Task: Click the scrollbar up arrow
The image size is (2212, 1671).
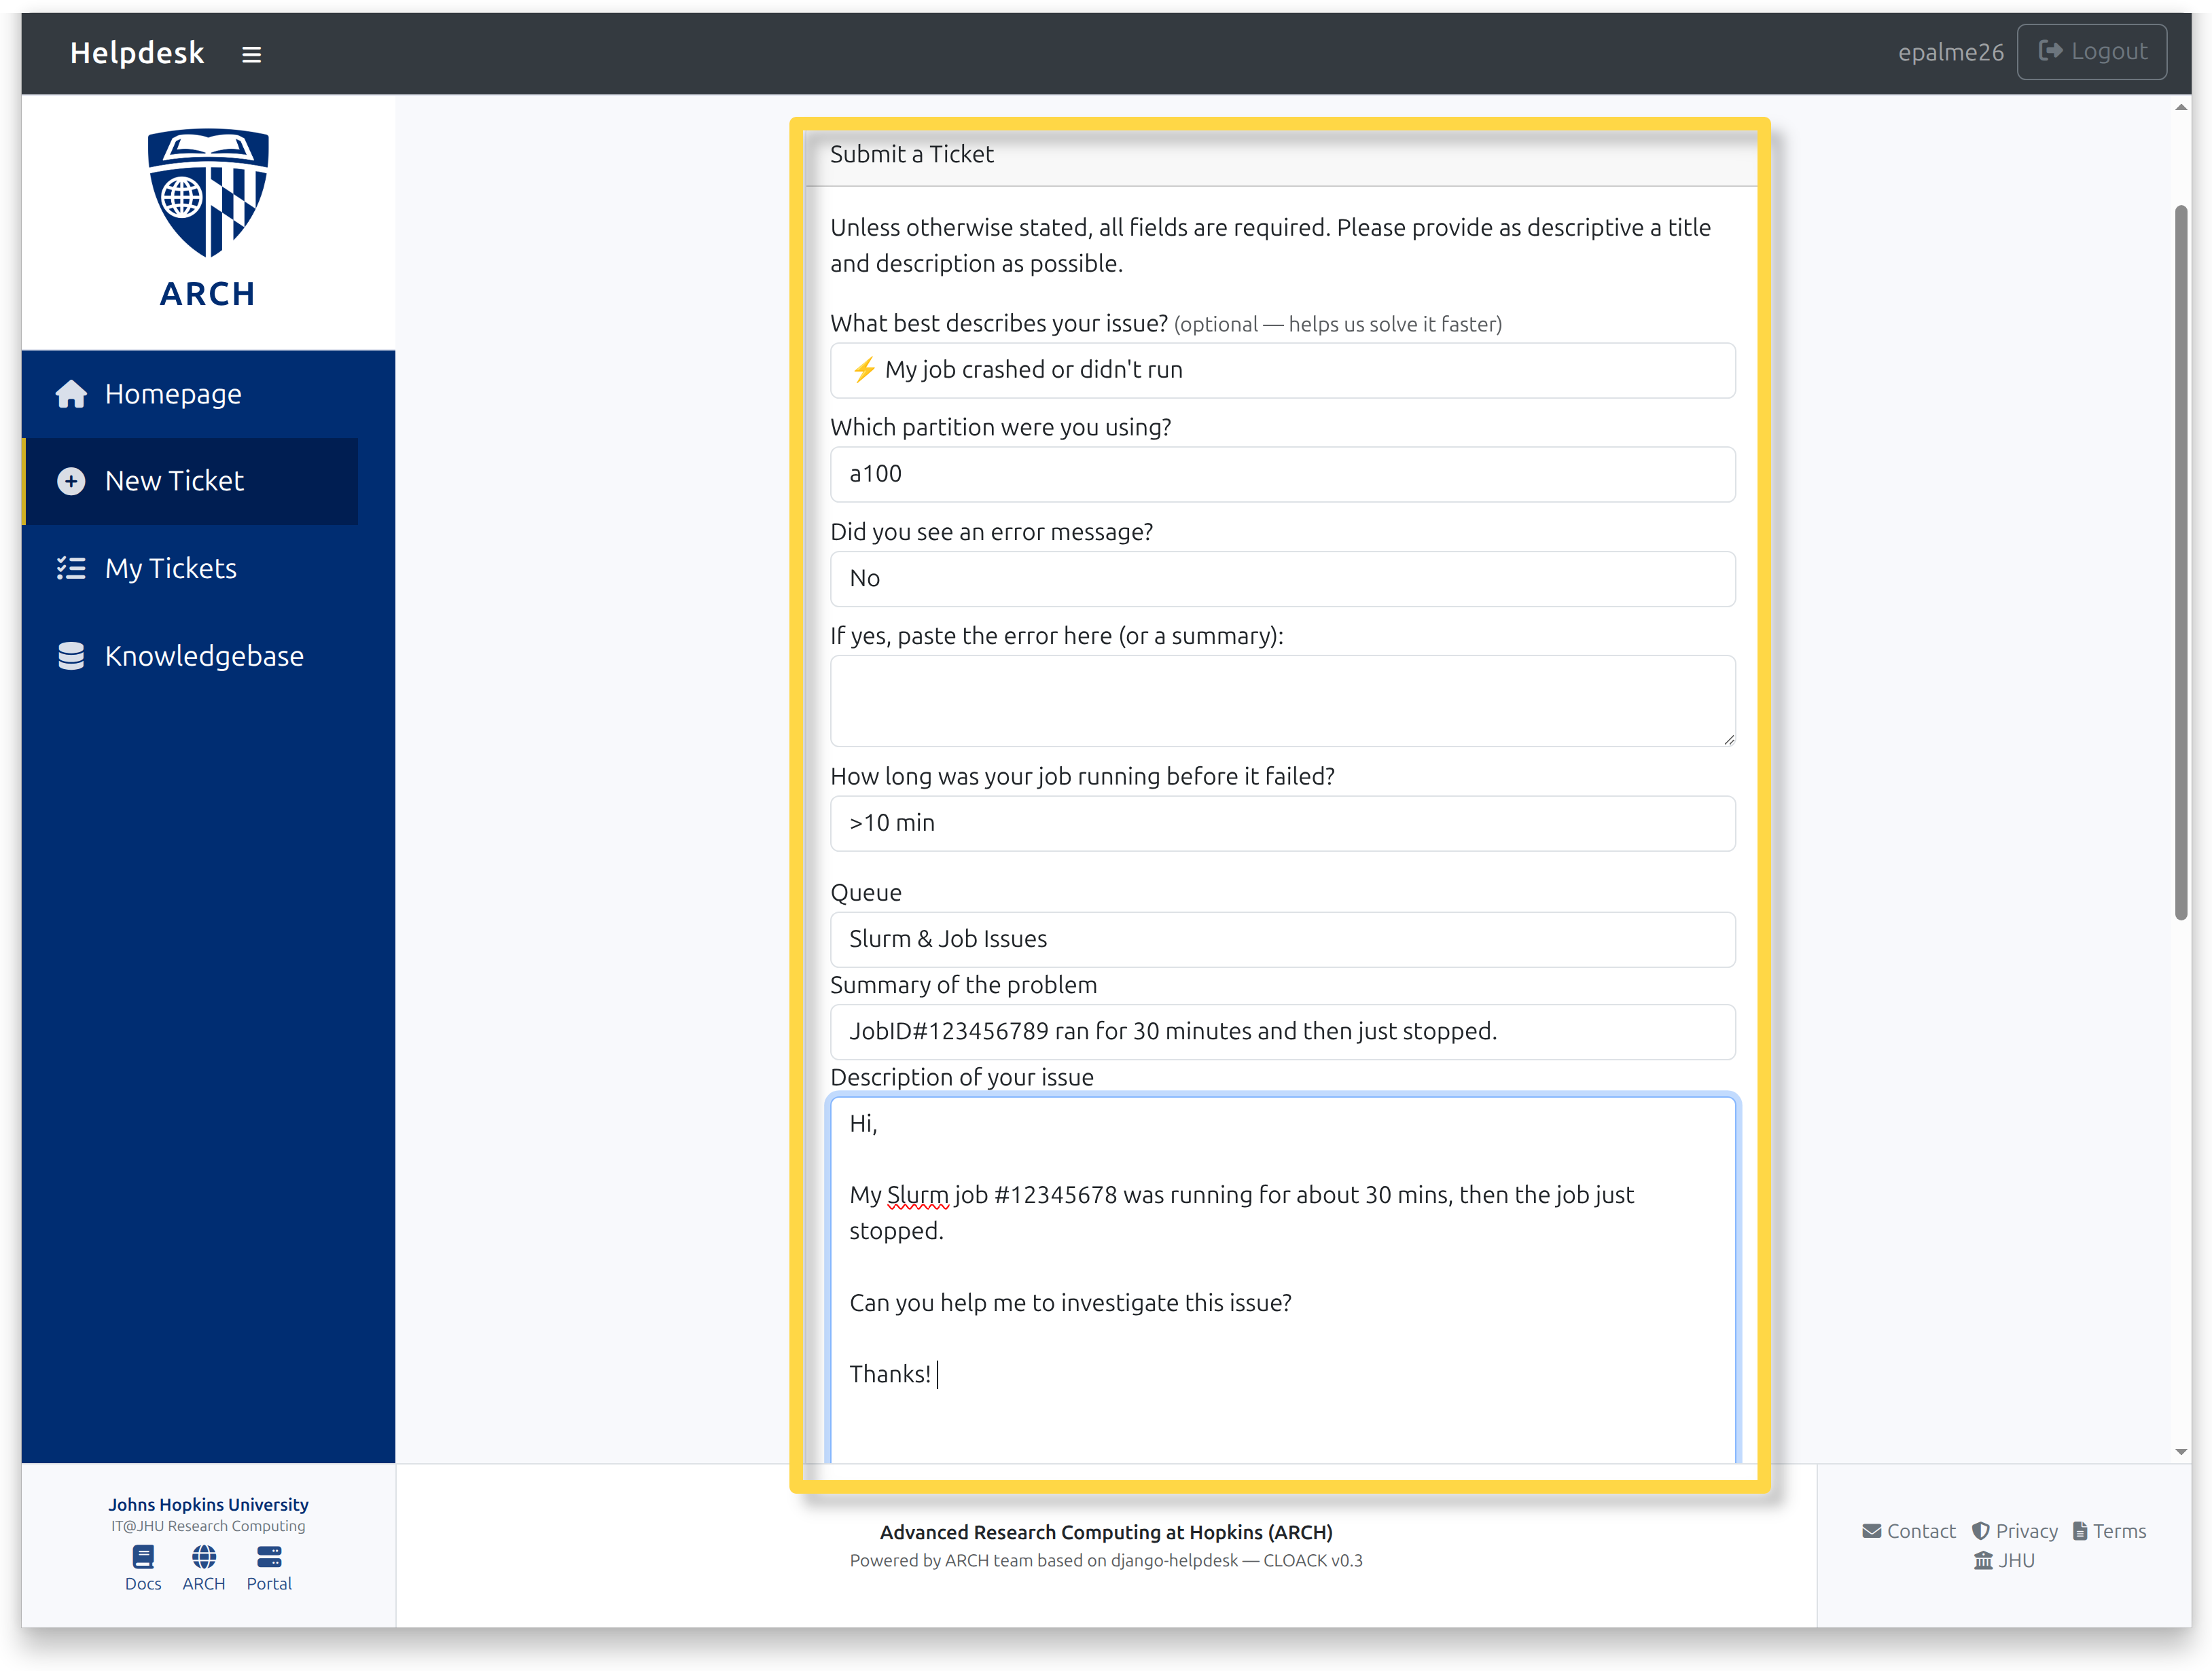Action: (2181, 107)
